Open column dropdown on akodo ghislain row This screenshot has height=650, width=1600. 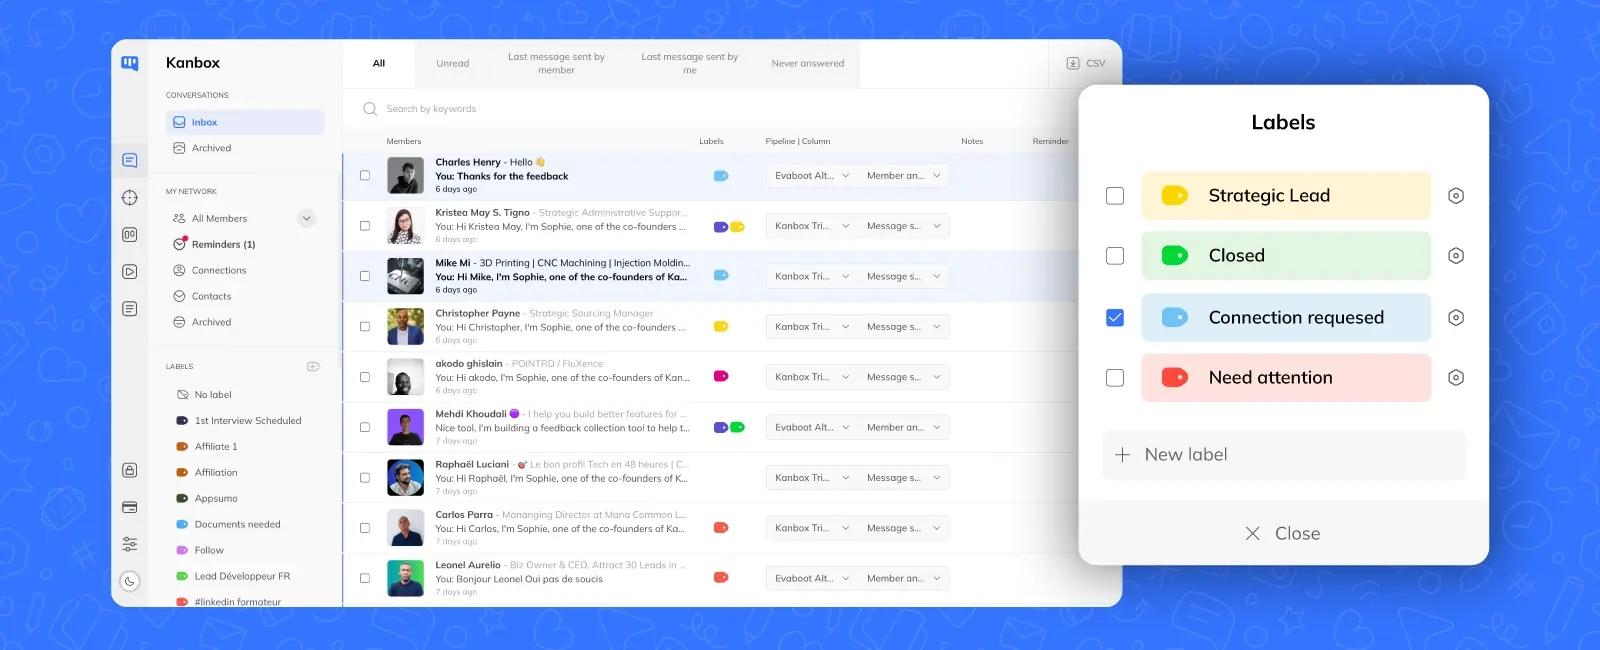[904, 377]
